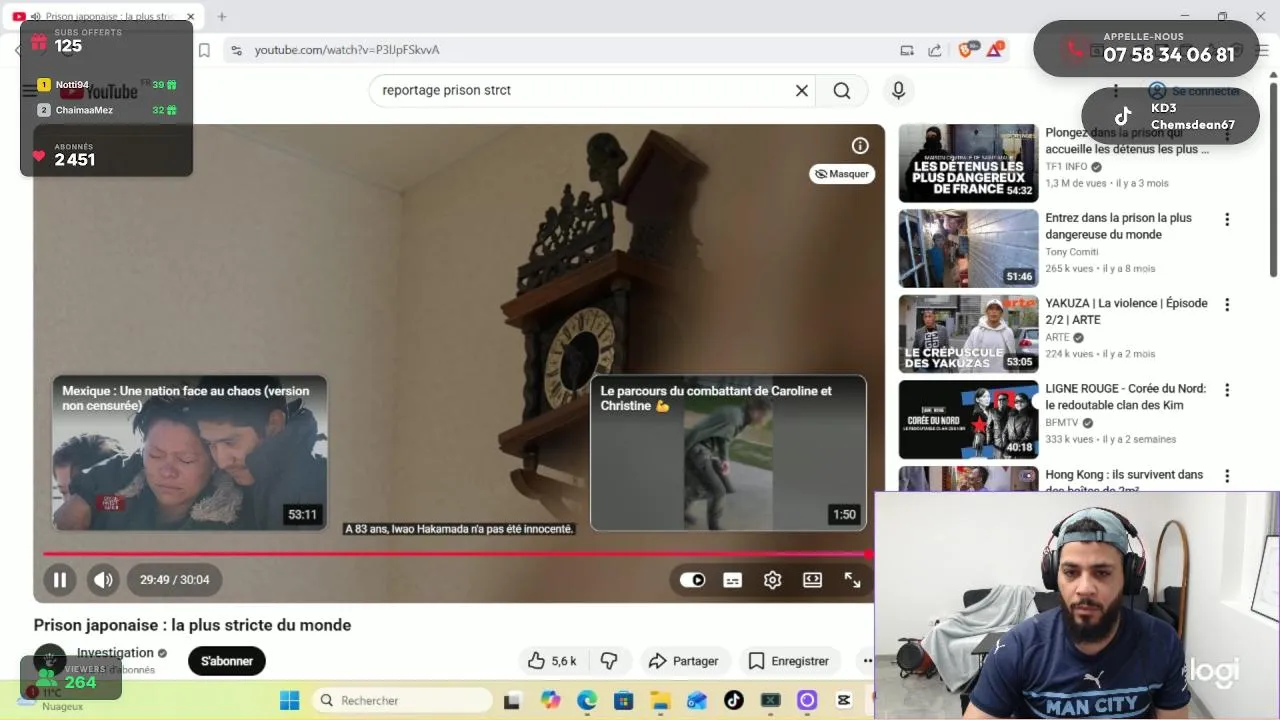Open options menu for Entrez dans la prison video

1227,219
